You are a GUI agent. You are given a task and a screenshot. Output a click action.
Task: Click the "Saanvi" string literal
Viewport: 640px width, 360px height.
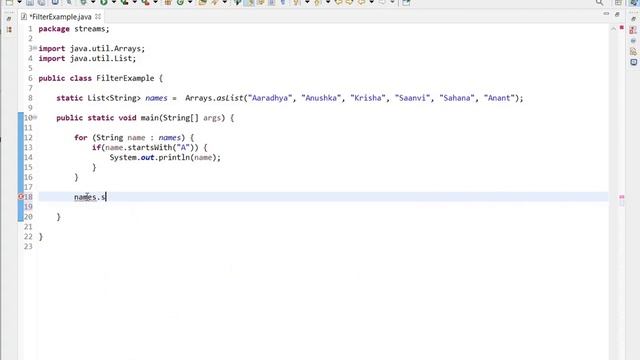[412, 98]
